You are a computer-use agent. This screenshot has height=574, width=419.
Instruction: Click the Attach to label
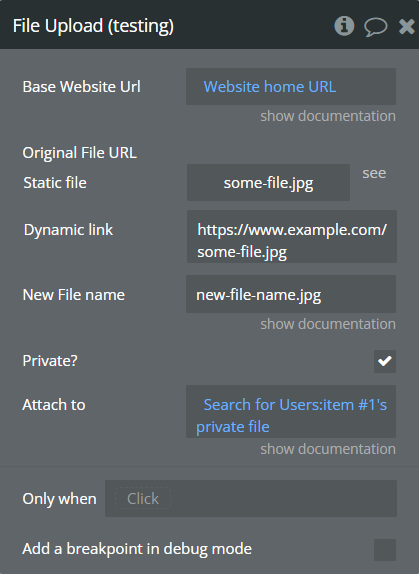click(x=54, y=405)
